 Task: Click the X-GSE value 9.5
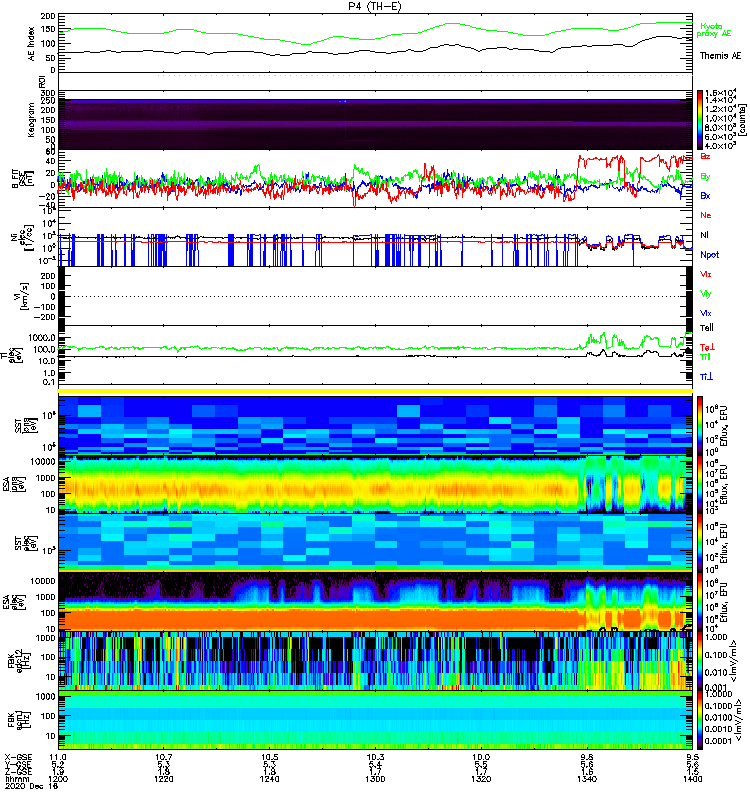click(x=692, y=757)
